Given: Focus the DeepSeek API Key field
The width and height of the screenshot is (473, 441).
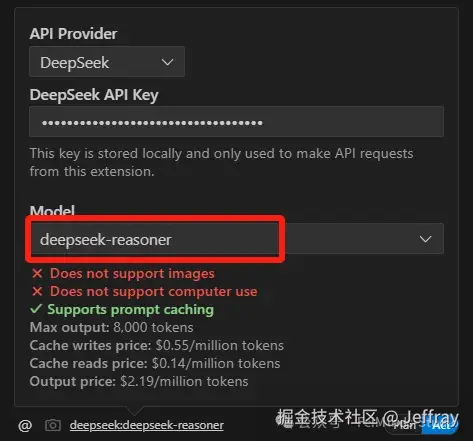Looking at the screenshot, I should 236,122.
